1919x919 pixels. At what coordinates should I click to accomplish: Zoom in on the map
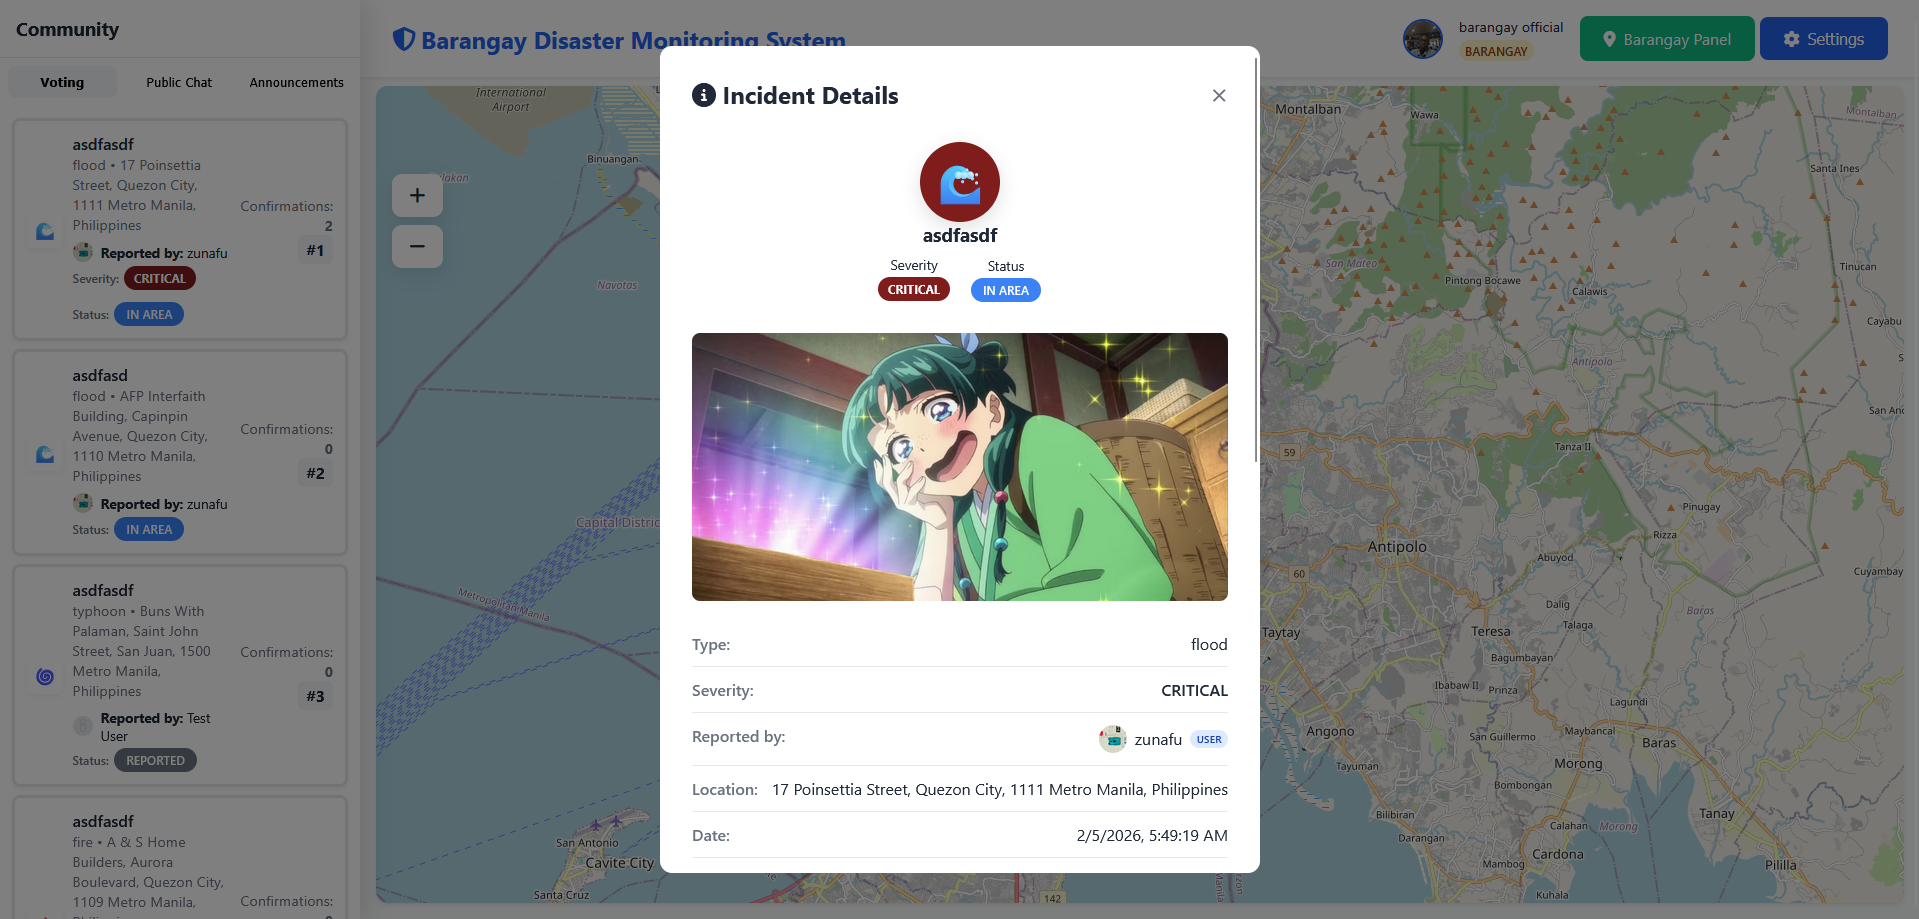[x=417, y=196]
